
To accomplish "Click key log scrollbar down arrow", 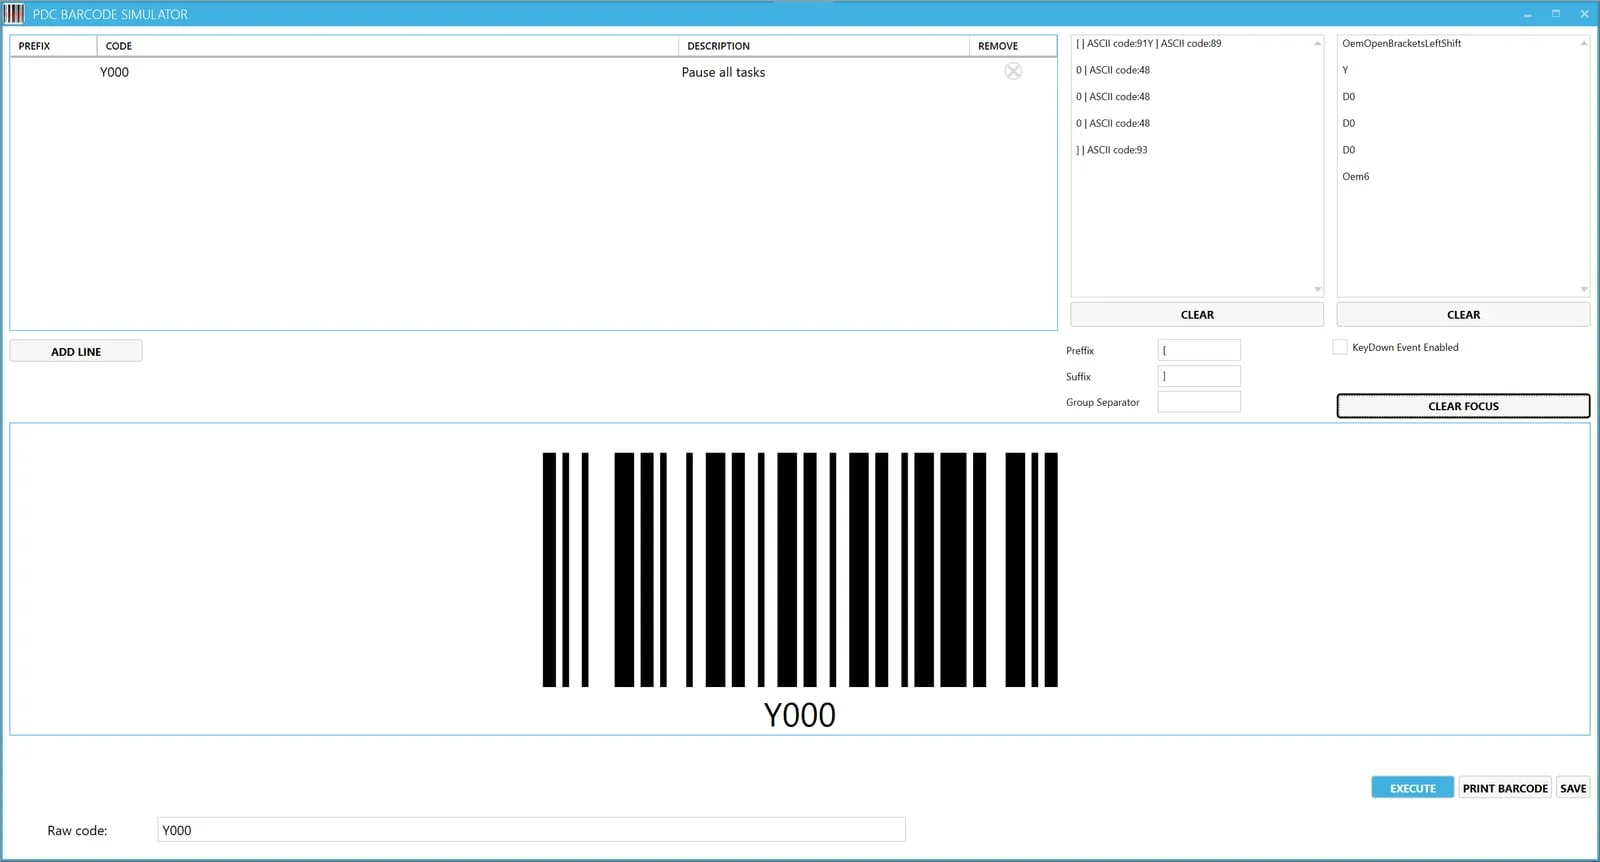I will (1584, 289).
